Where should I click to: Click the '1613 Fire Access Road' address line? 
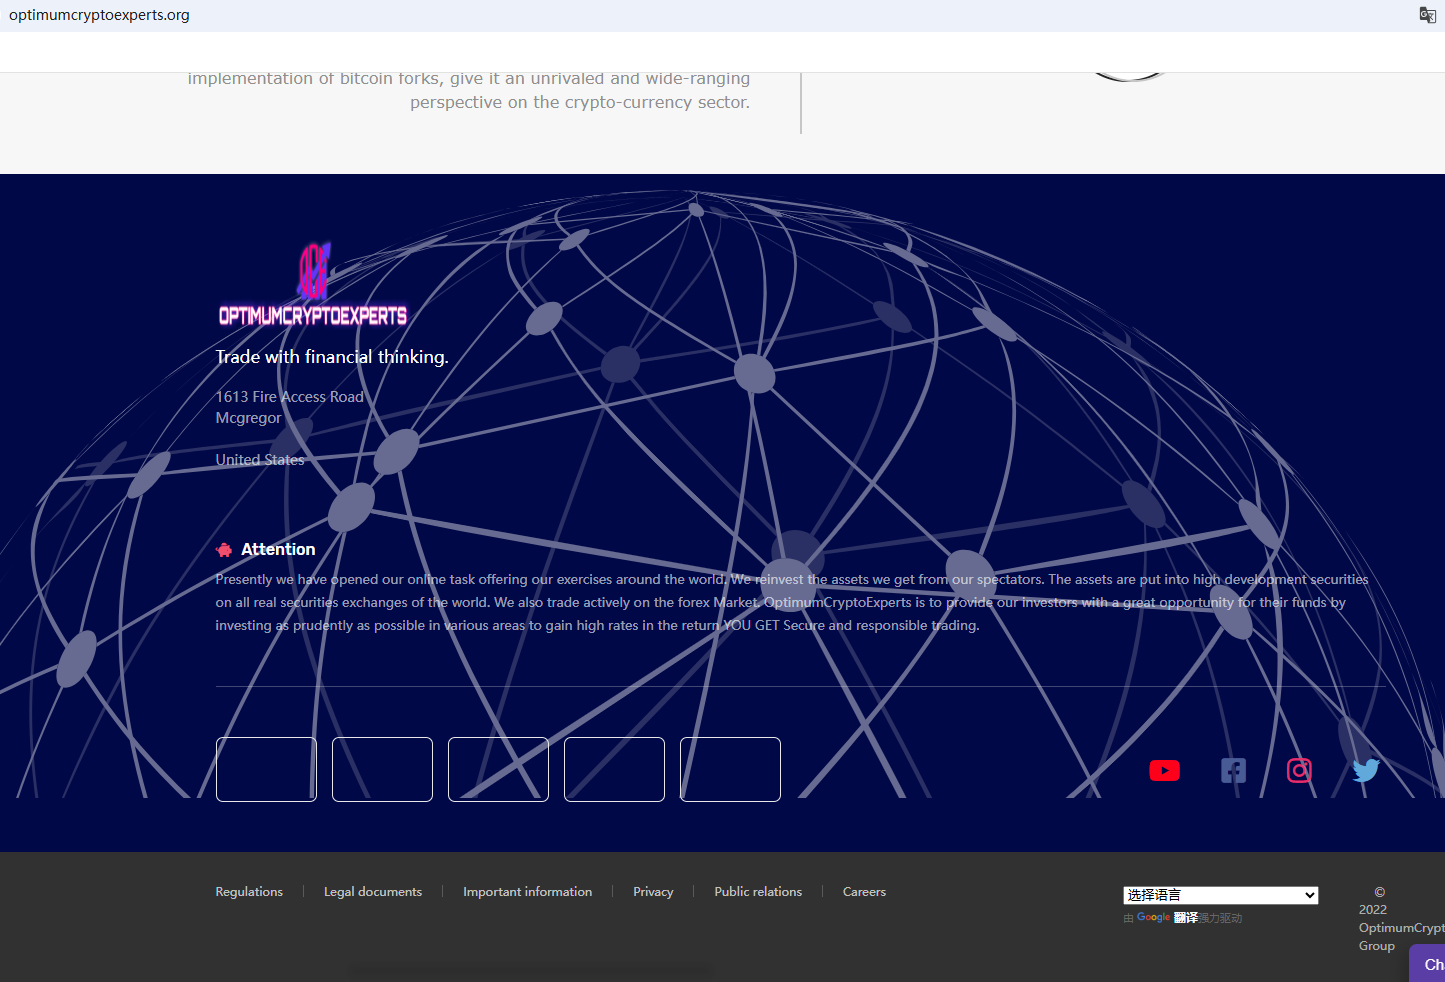coord(290,397)
